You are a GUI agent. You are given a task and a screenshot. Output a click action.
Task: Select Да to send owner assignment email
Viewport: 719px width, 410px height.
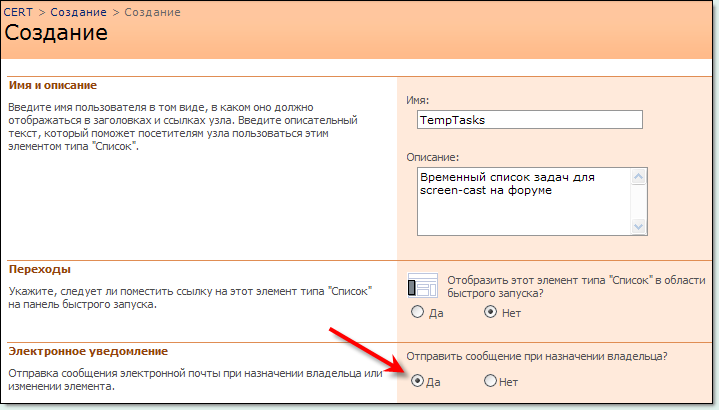[x=417, y=381]
